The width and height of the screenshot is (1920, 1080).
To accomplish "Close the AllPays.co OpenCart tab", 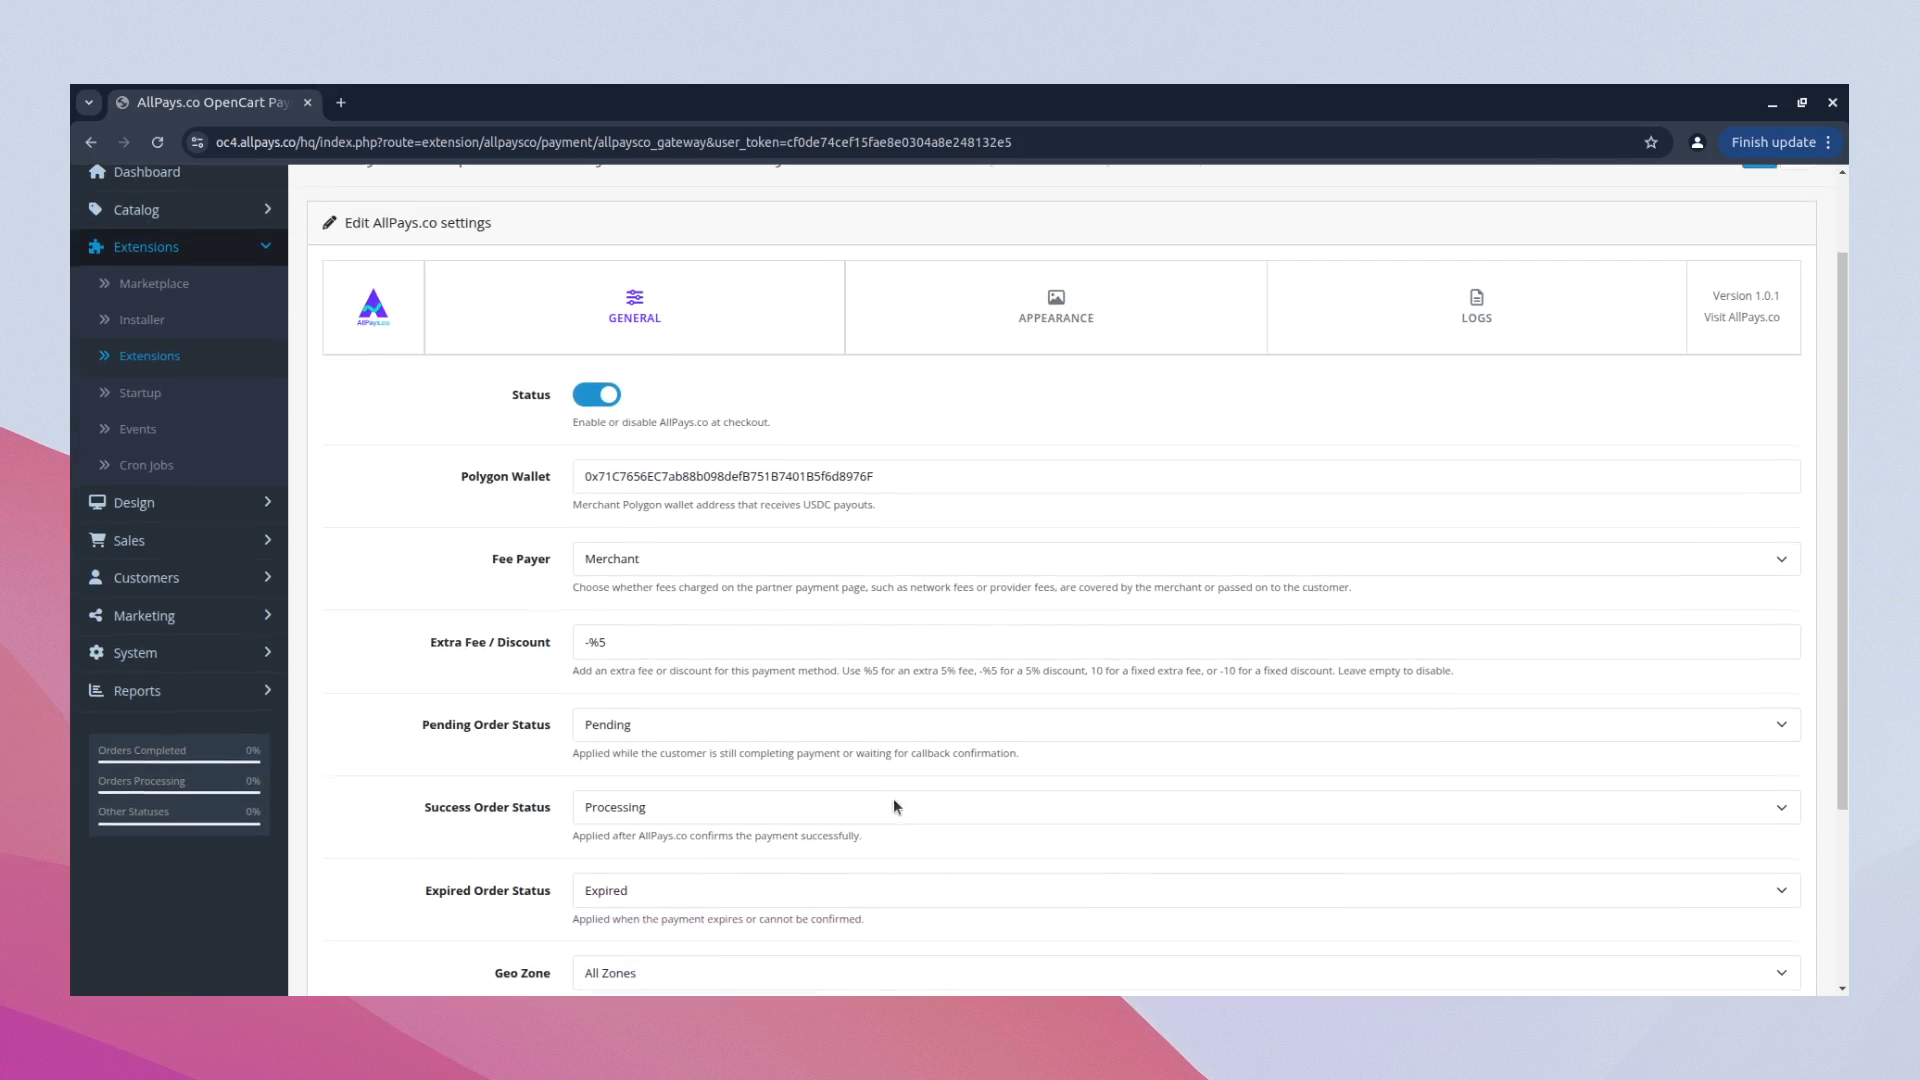I will click(308, 102).
